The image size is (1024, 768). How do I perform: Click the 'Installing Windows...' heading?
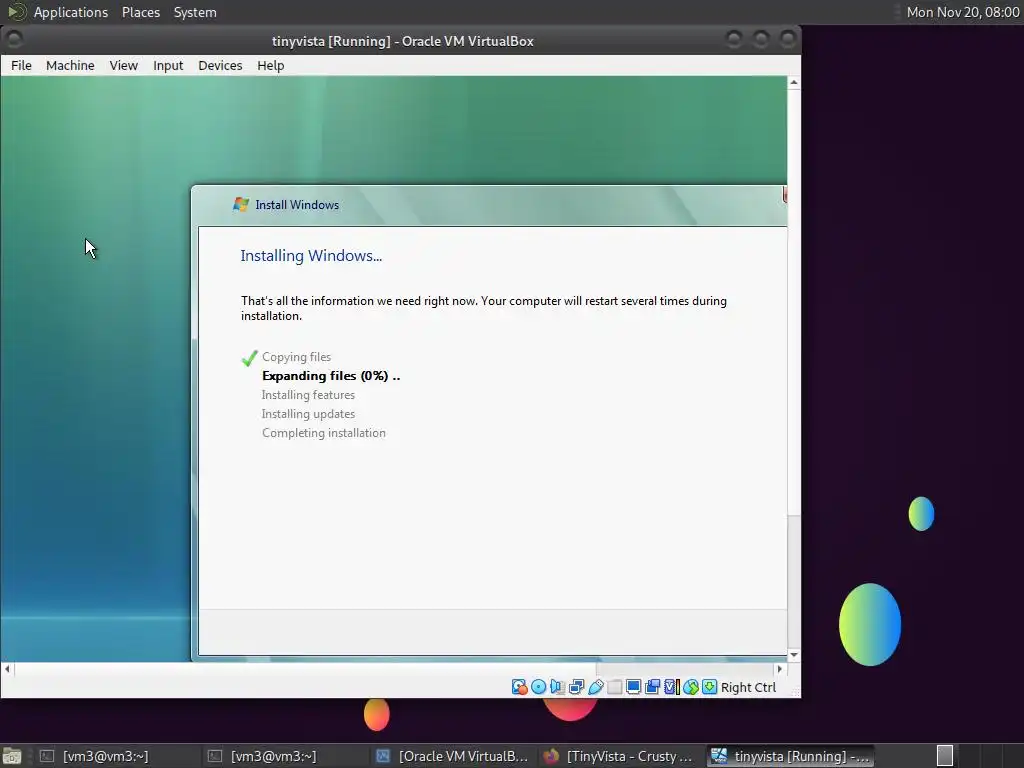[x=311, y=255]
